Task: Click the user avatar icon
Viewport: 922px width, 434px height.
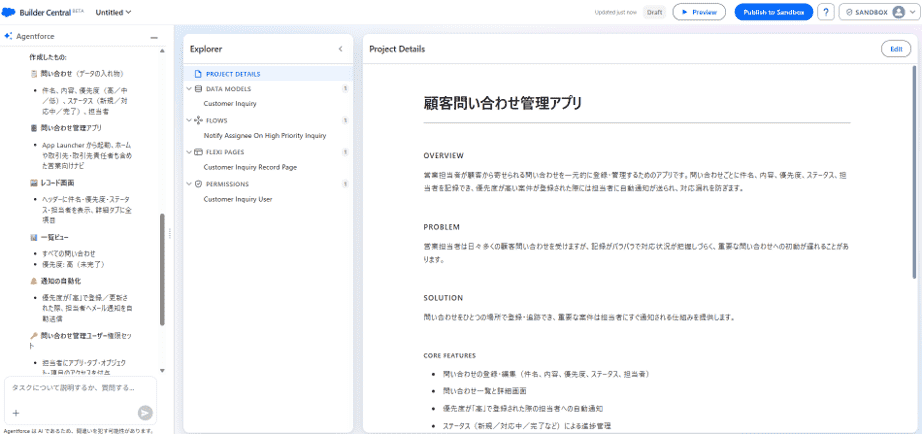Action: pos(898,12)
